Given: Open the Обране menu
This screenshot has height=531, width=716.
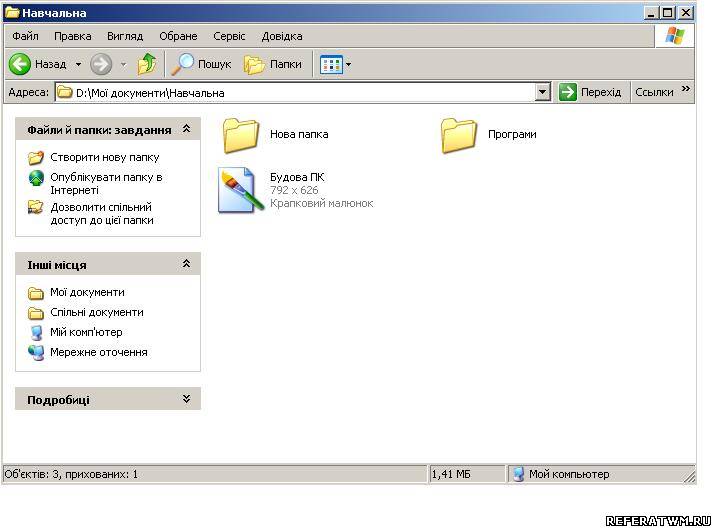Looking at the screenshot, I should tap(178, 36).
